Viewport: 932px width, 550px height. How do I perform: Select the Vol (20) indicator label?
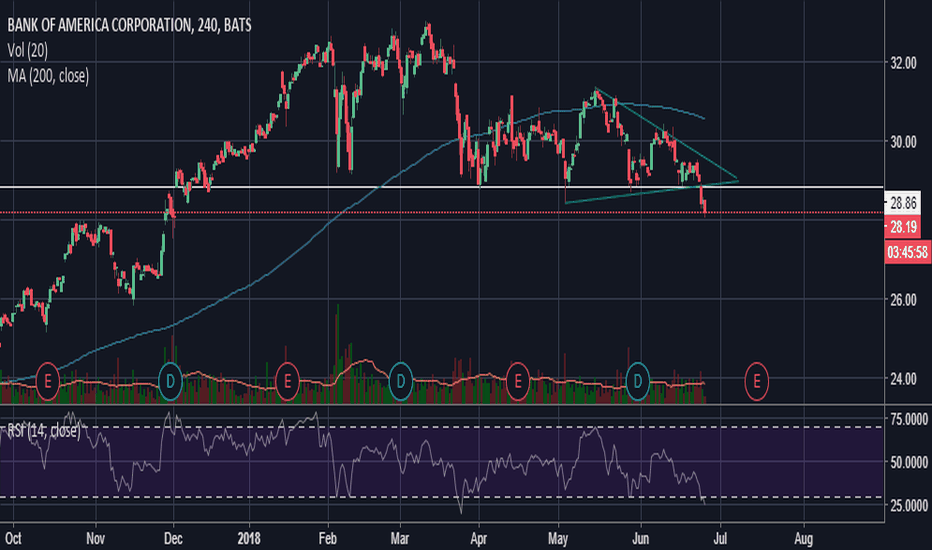[x=27, y=51]
